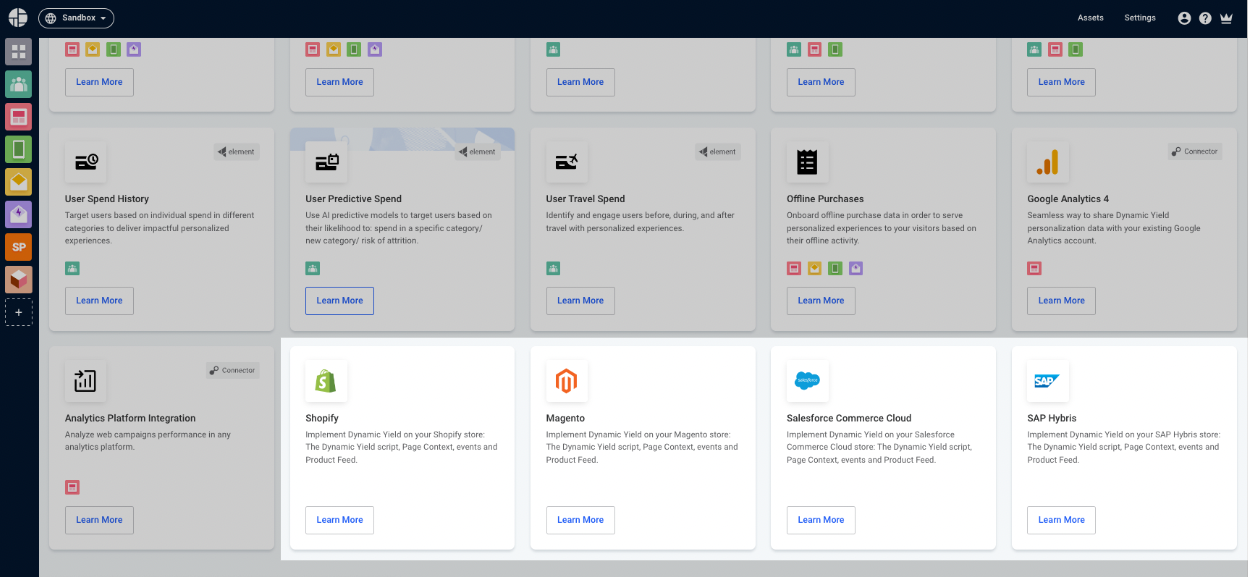The width and height of the screenshot is (1248, 577).
Task: Click the crown icon in top bar
Action: [1226, 18]
